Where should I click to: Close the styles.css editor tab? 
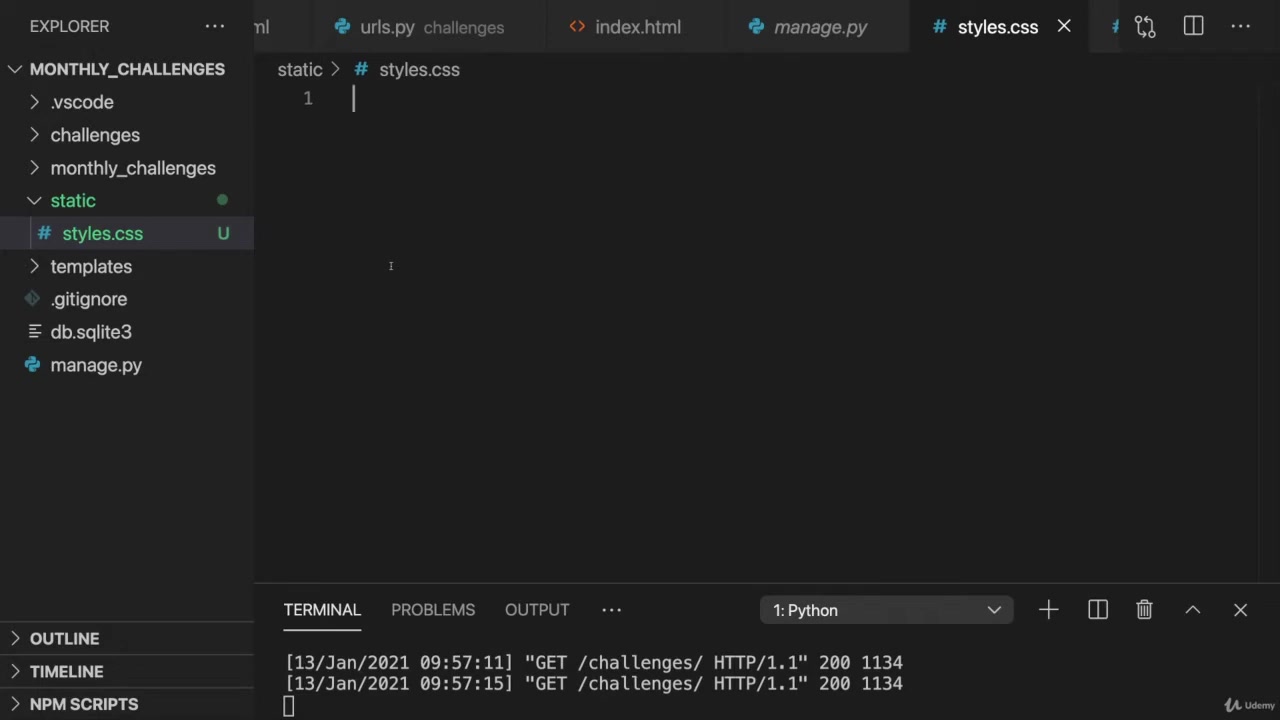[x=1064, y=27]
